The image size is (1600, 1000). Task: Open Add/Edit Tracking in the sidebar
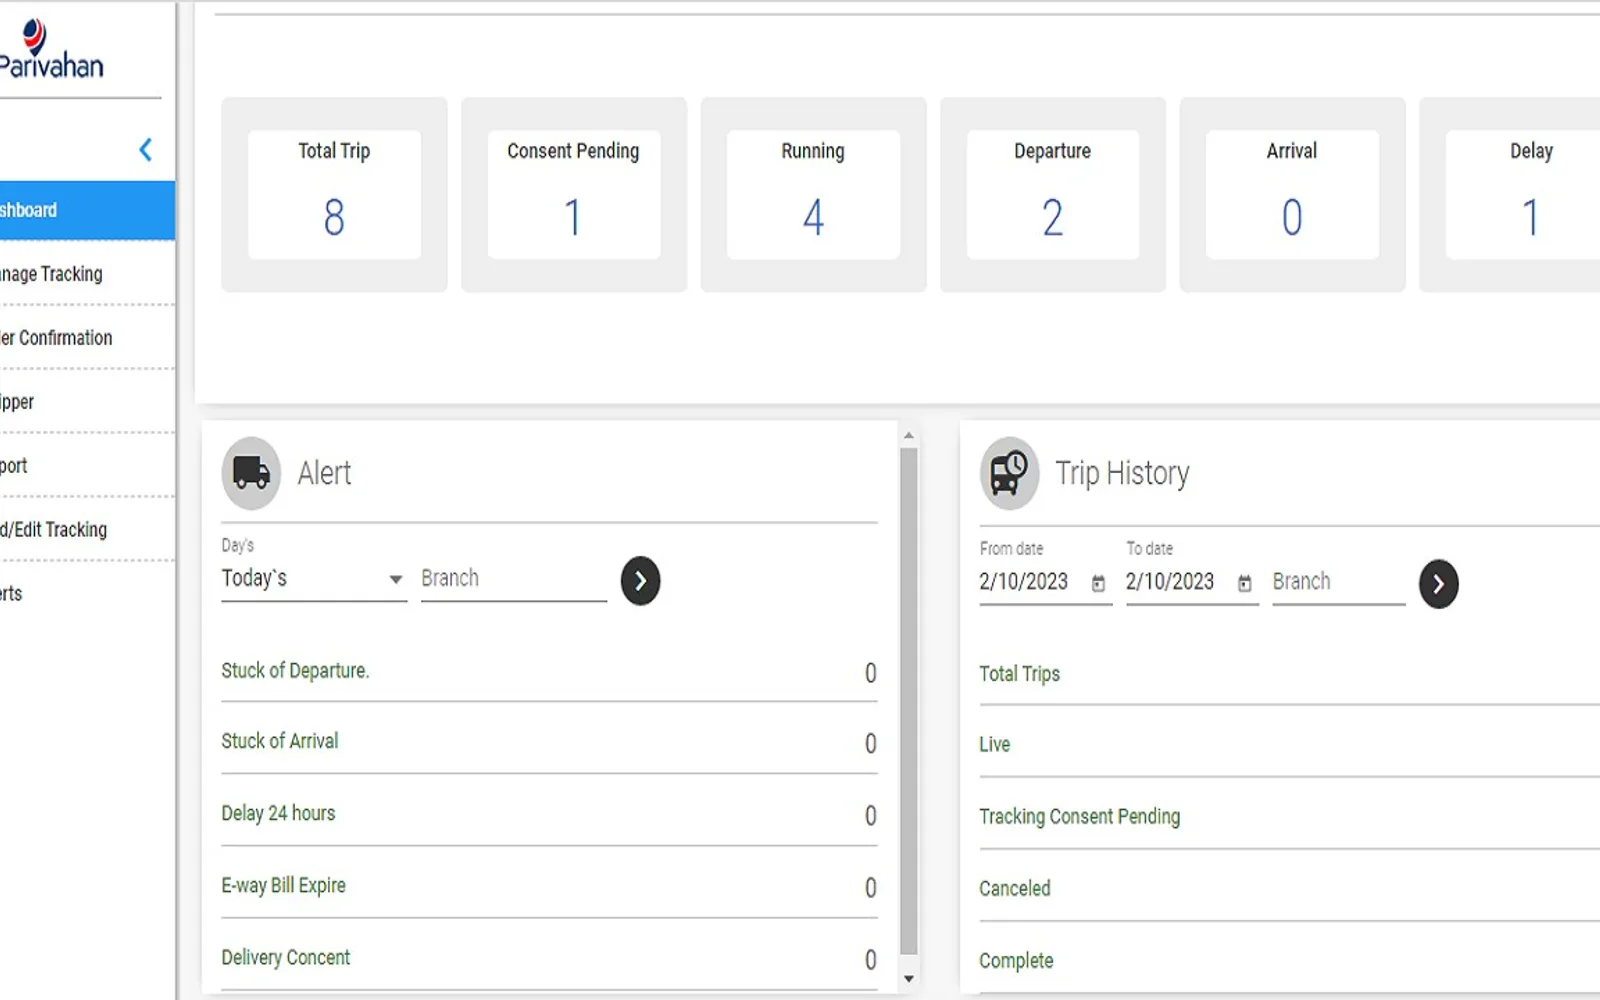click(x=87, y=530)
